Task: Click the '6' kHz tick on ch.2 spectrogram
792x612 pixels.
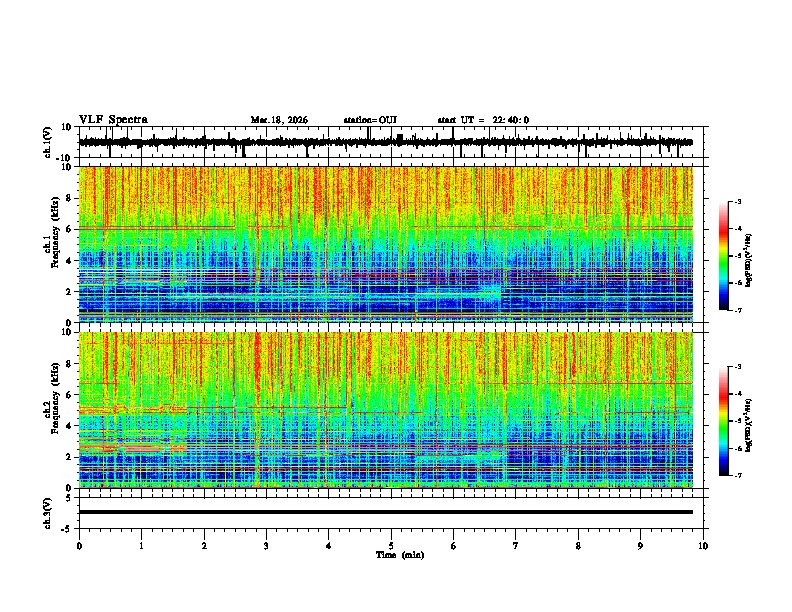Action: (x=70, y=395)
